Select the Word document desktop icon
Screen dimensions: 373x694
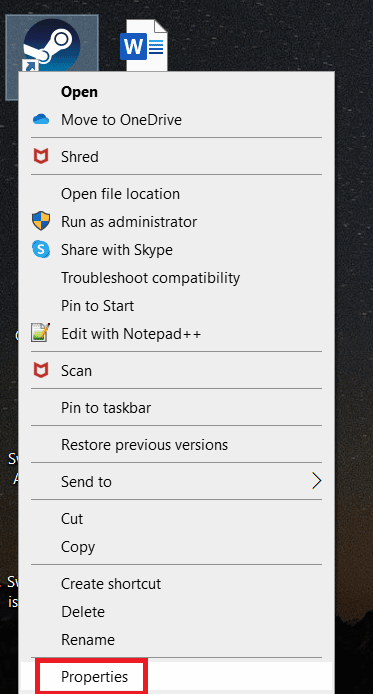(144, 45)
